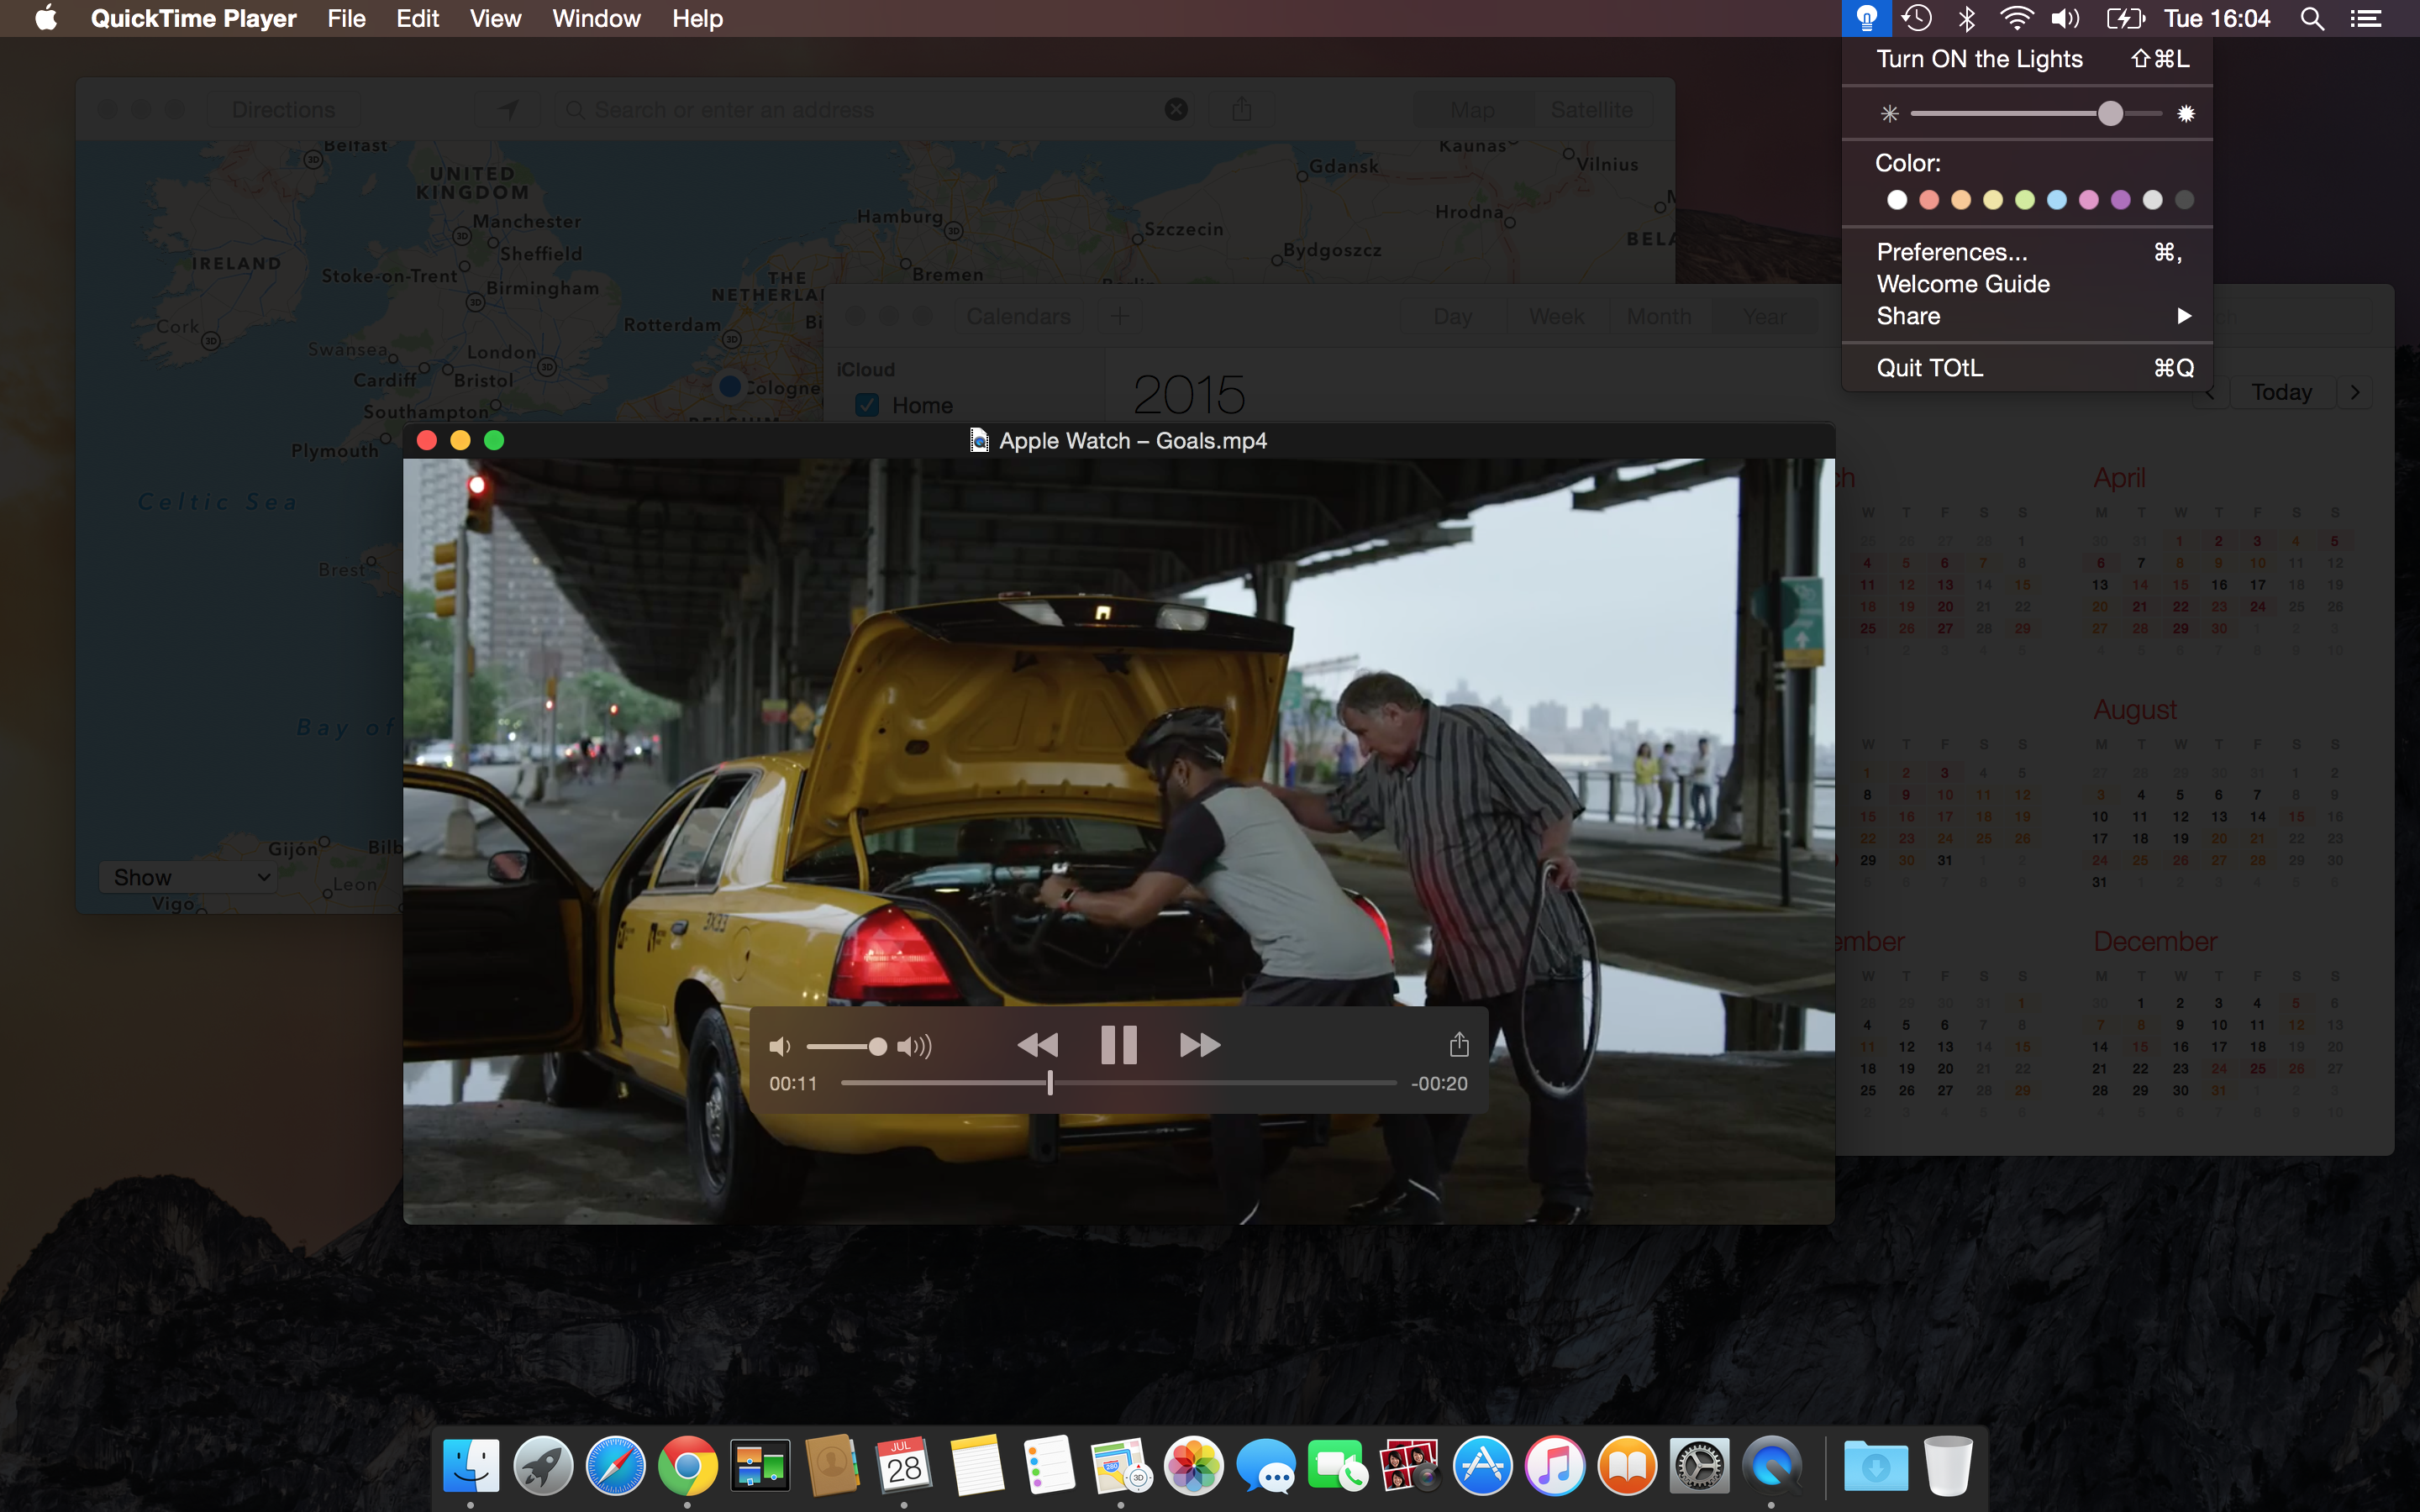Click the TOtL lightbulb menu bar icon

tap(1866, 18)
